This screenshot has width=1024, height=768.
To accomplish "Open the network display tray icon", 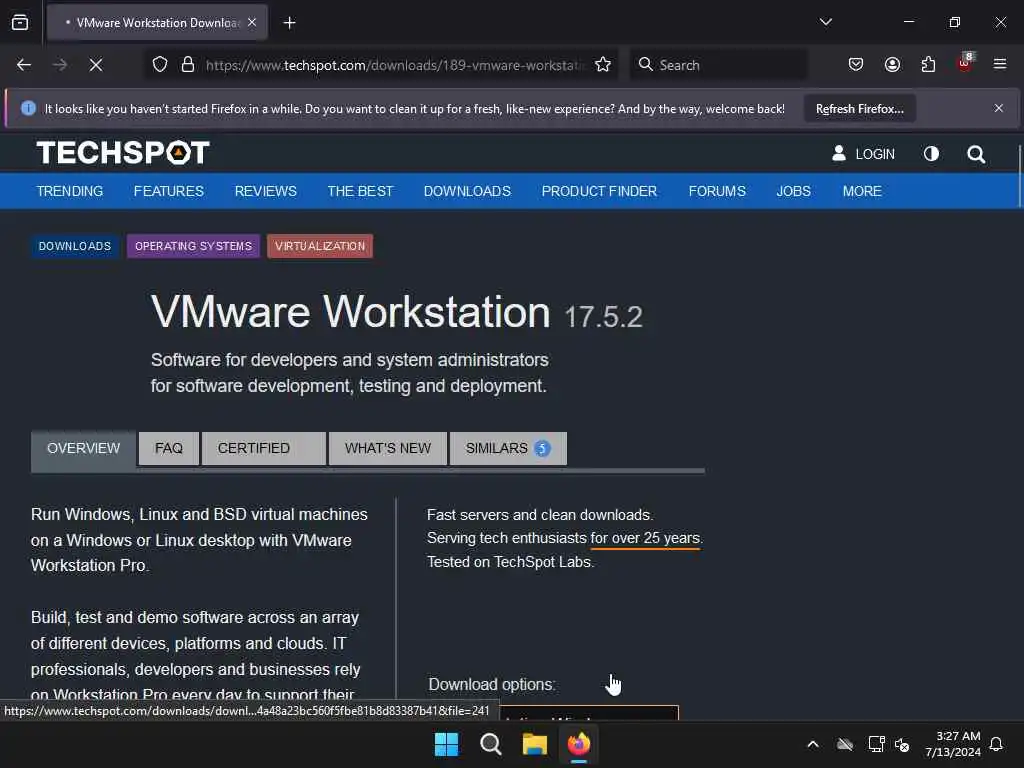I will (876, 744).
